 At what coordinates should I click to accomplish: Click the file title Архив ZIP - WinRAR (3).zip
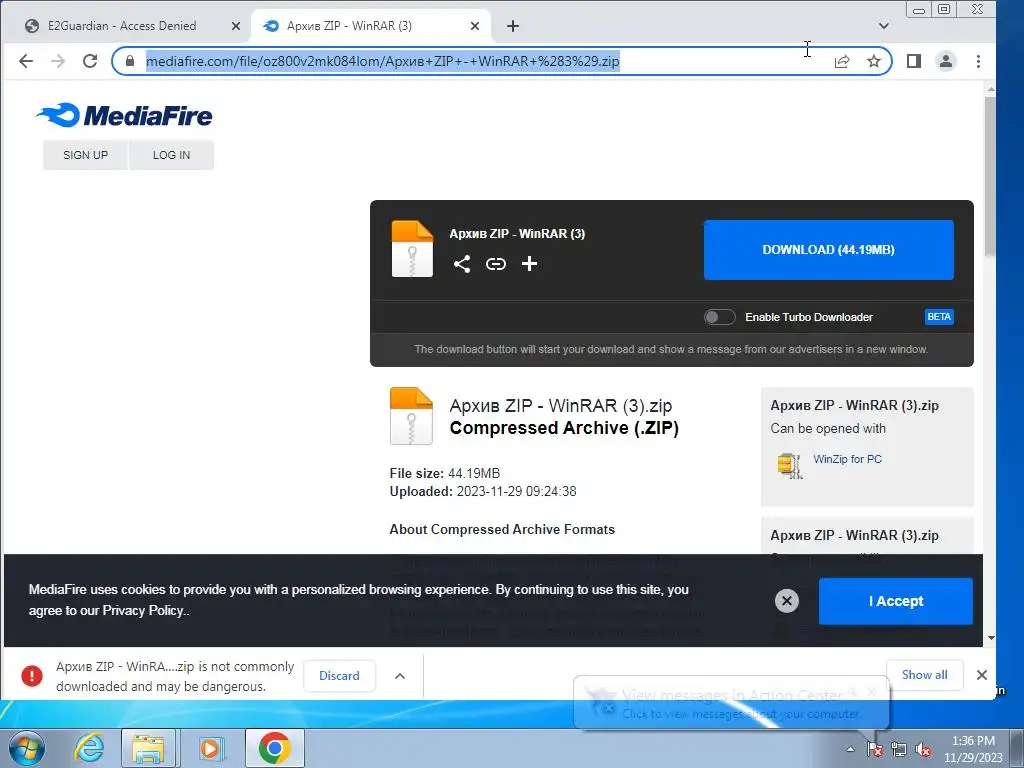coord(561,406)
